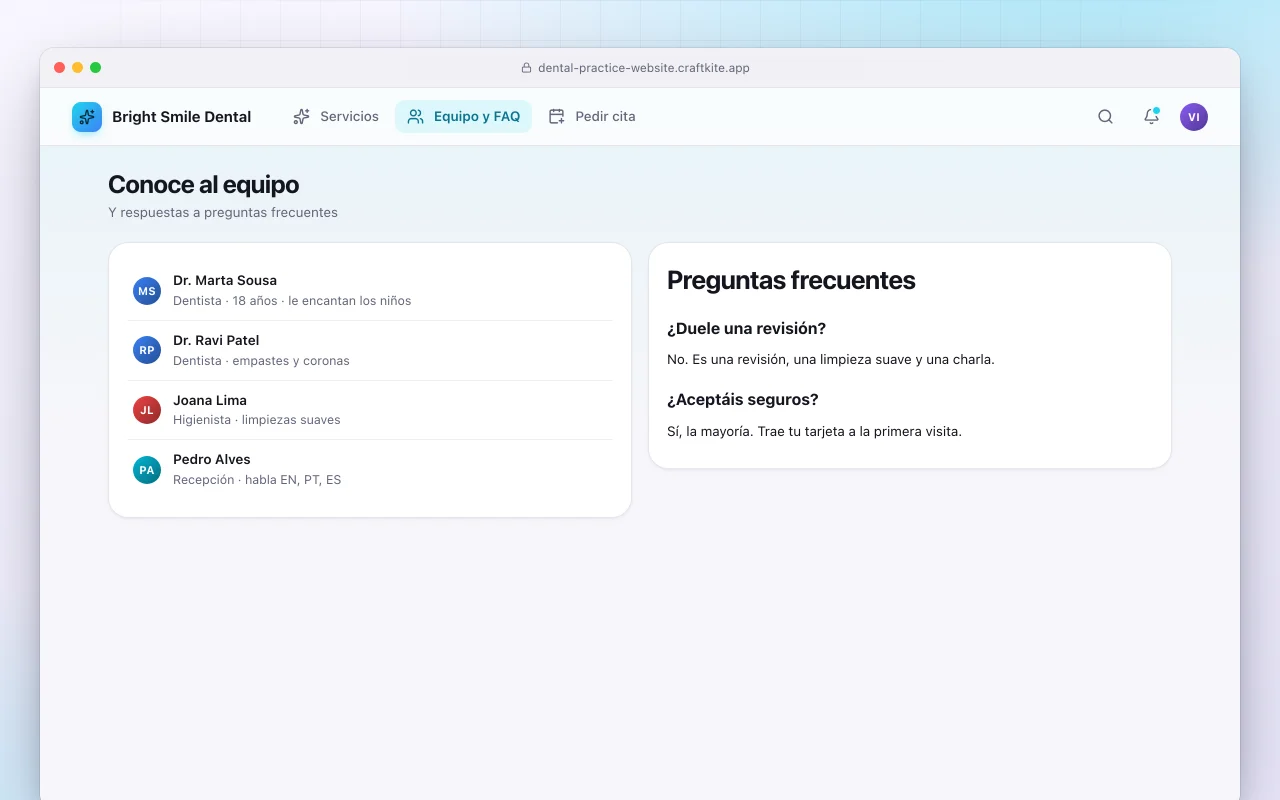Viewport: 1280px width, 800px height.
Task: Click the search magnifier icon
Action: [x=1105, y=117]
